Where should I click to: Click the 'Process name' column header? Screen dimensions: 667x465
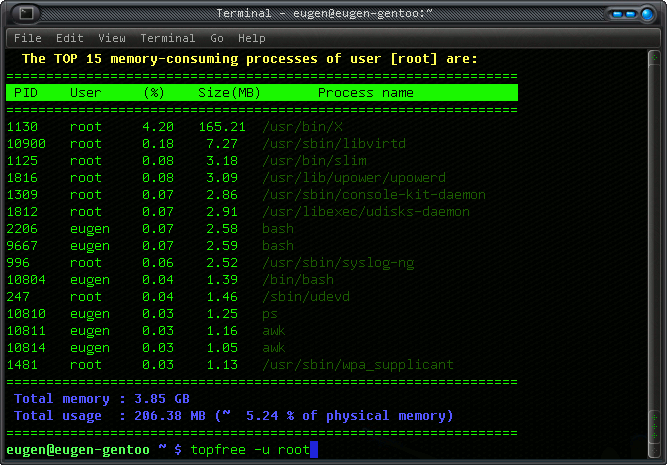[x=366, y=93]
